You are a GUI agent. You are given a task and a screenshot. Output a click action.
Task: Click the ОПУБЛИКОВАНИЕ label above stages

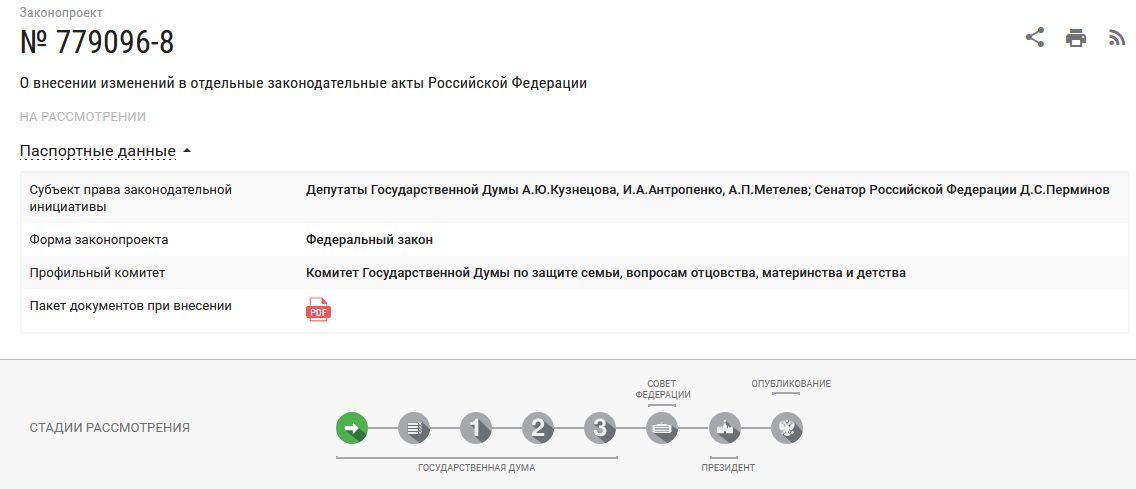(x=790, y=384)
